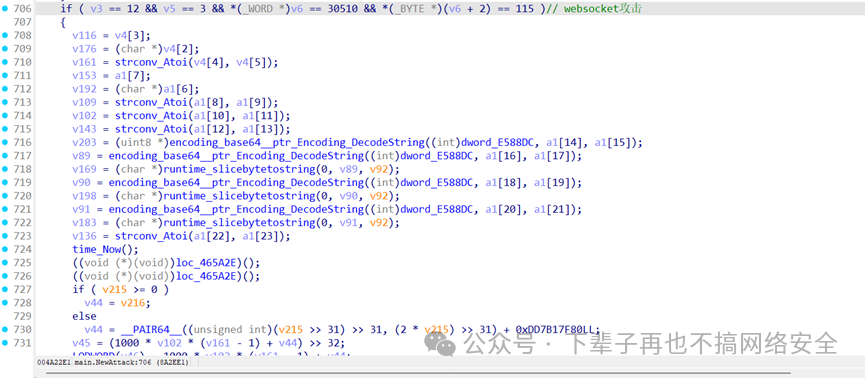Select variable v116 on line 708
865x378 pixels.
tap(84, 35)
